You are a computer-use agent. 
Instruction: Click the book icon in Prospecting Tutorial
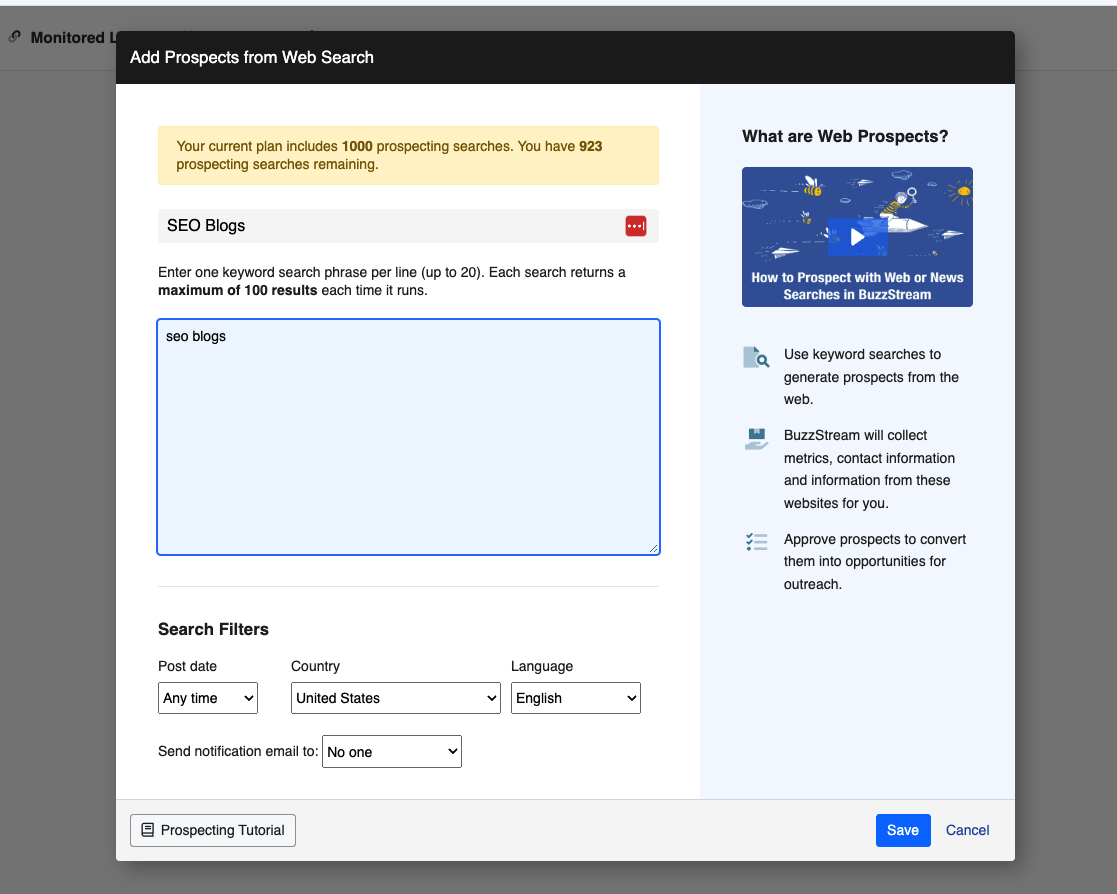click(148, 830)
